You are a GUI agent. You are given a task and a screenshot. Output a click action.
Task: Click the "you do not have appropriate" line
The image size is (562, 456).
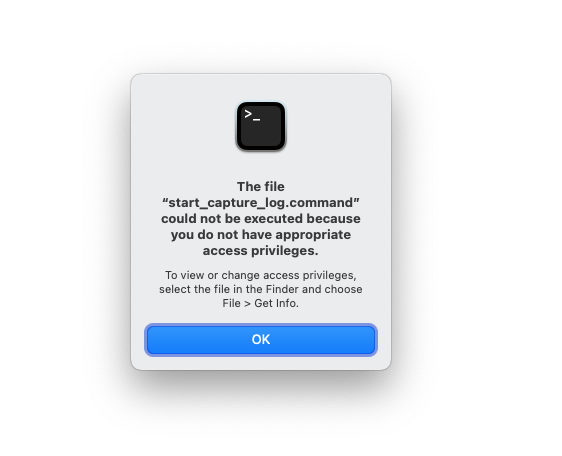261,235
